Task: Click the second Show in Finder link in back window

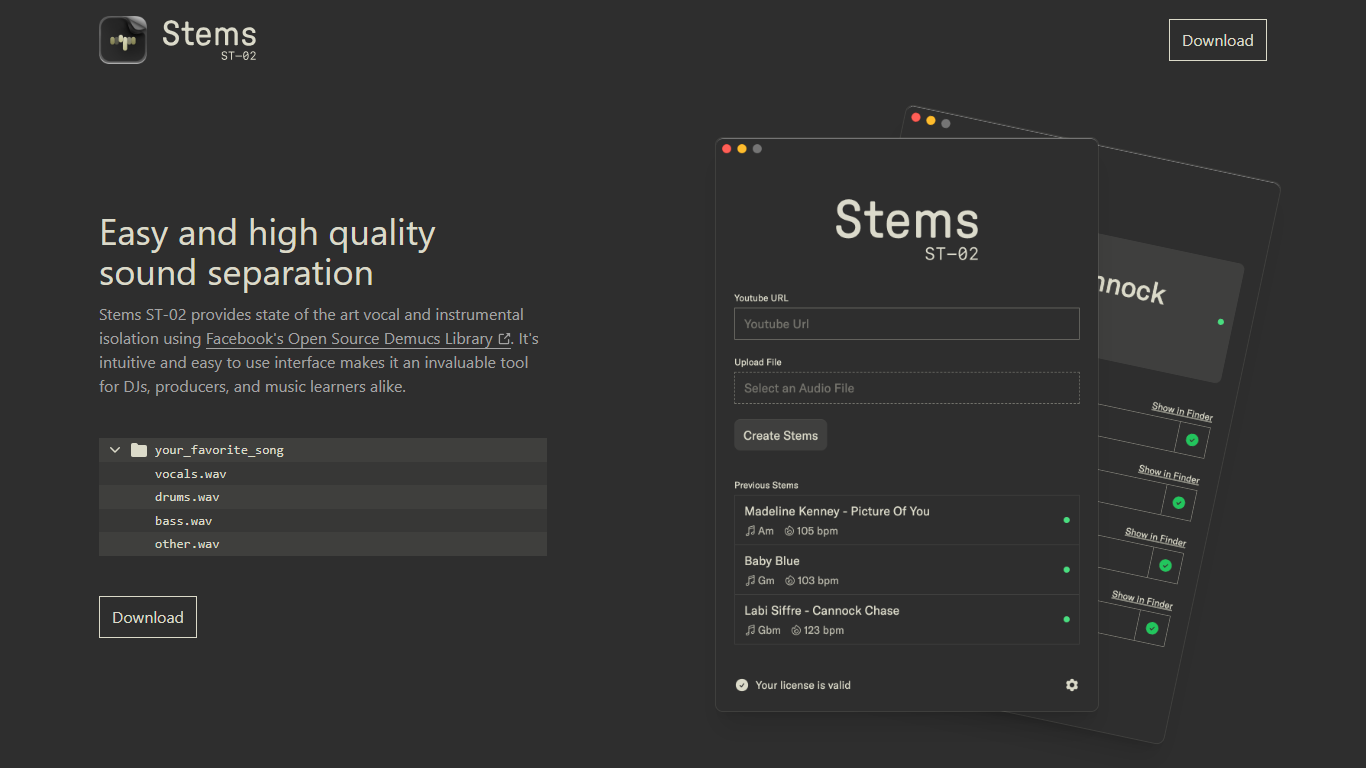Action: click(x=1169, y=474)
